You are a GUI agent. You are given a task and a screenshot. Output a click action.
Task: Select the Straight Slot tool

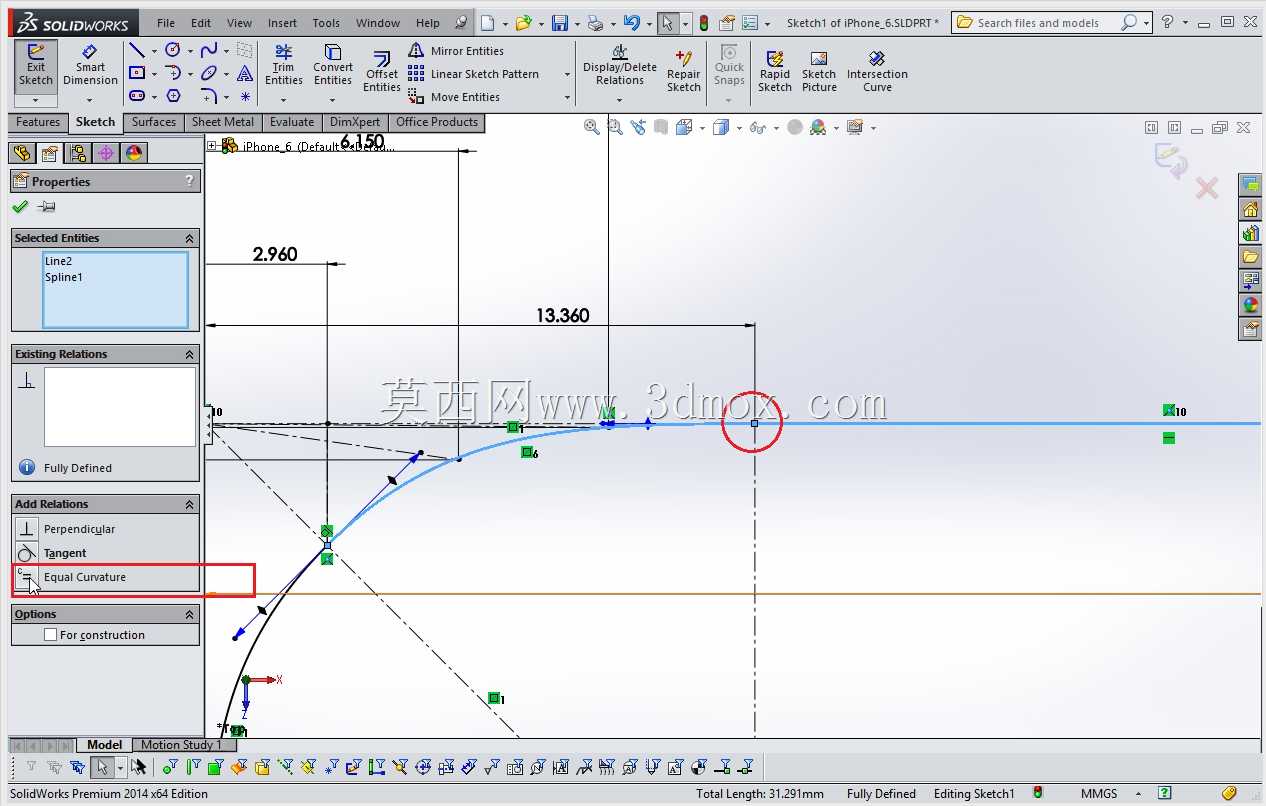(x=137, y=96)
